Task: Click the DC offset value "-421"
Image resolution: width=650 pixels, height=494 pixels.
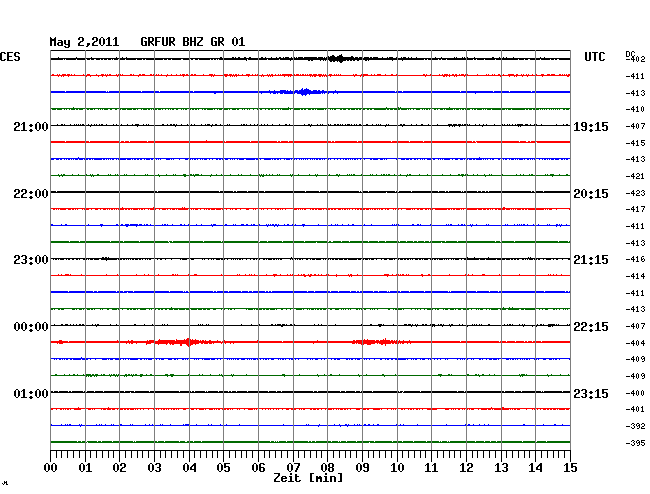Action: click(635, 176)
